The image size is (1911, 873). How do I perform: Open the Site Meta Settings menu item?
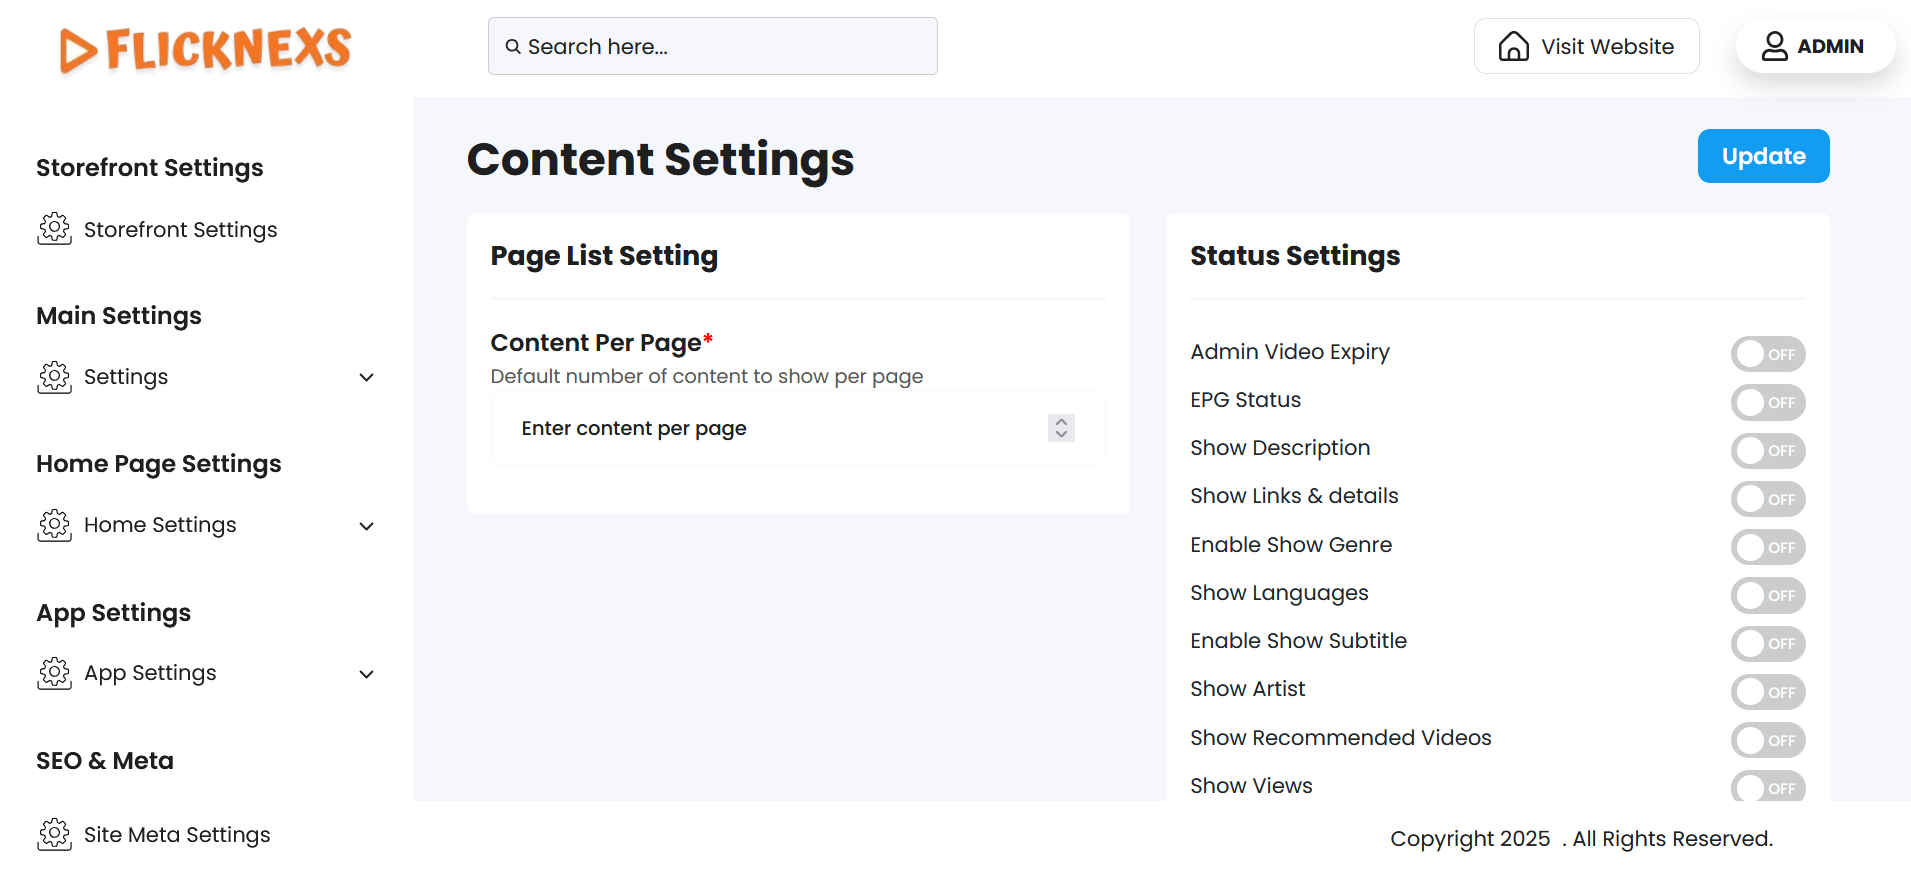177,835
